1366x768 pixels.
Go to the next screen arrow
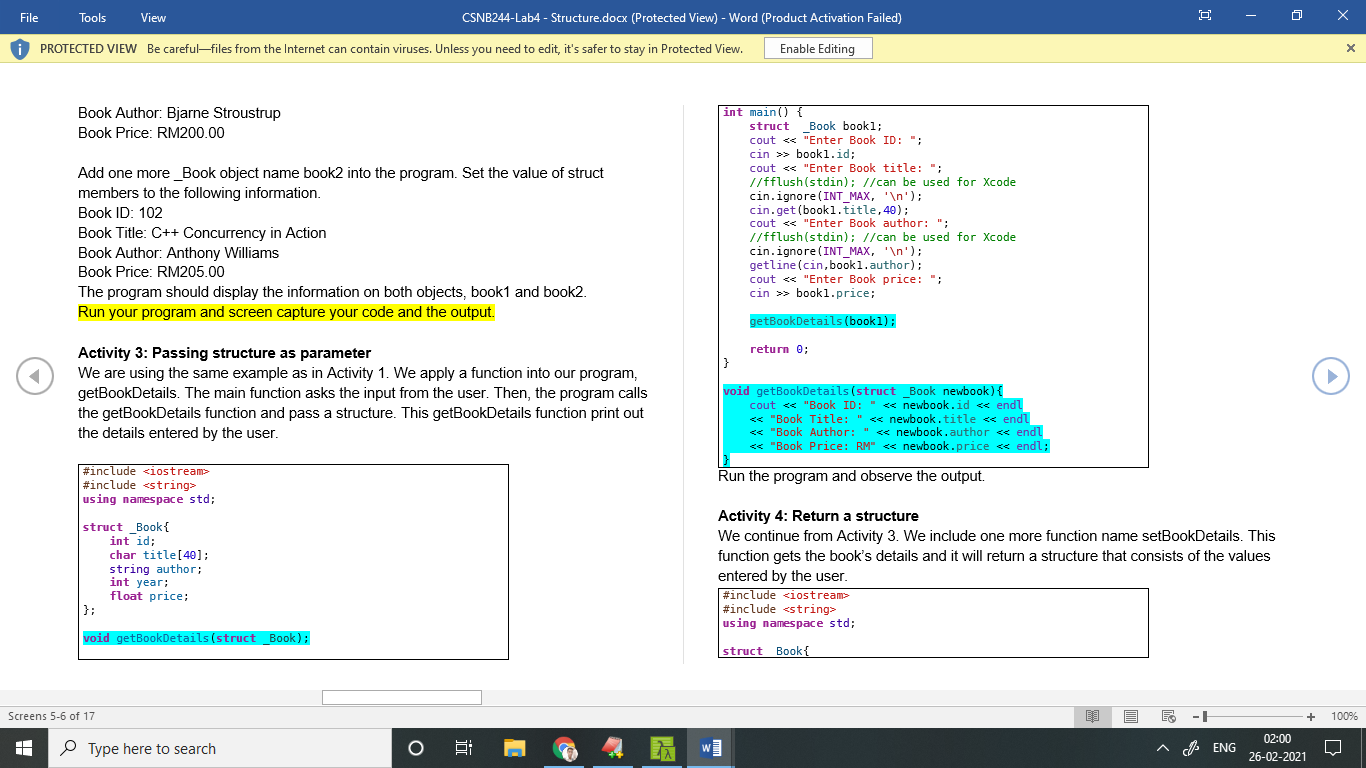(1330, 376)
